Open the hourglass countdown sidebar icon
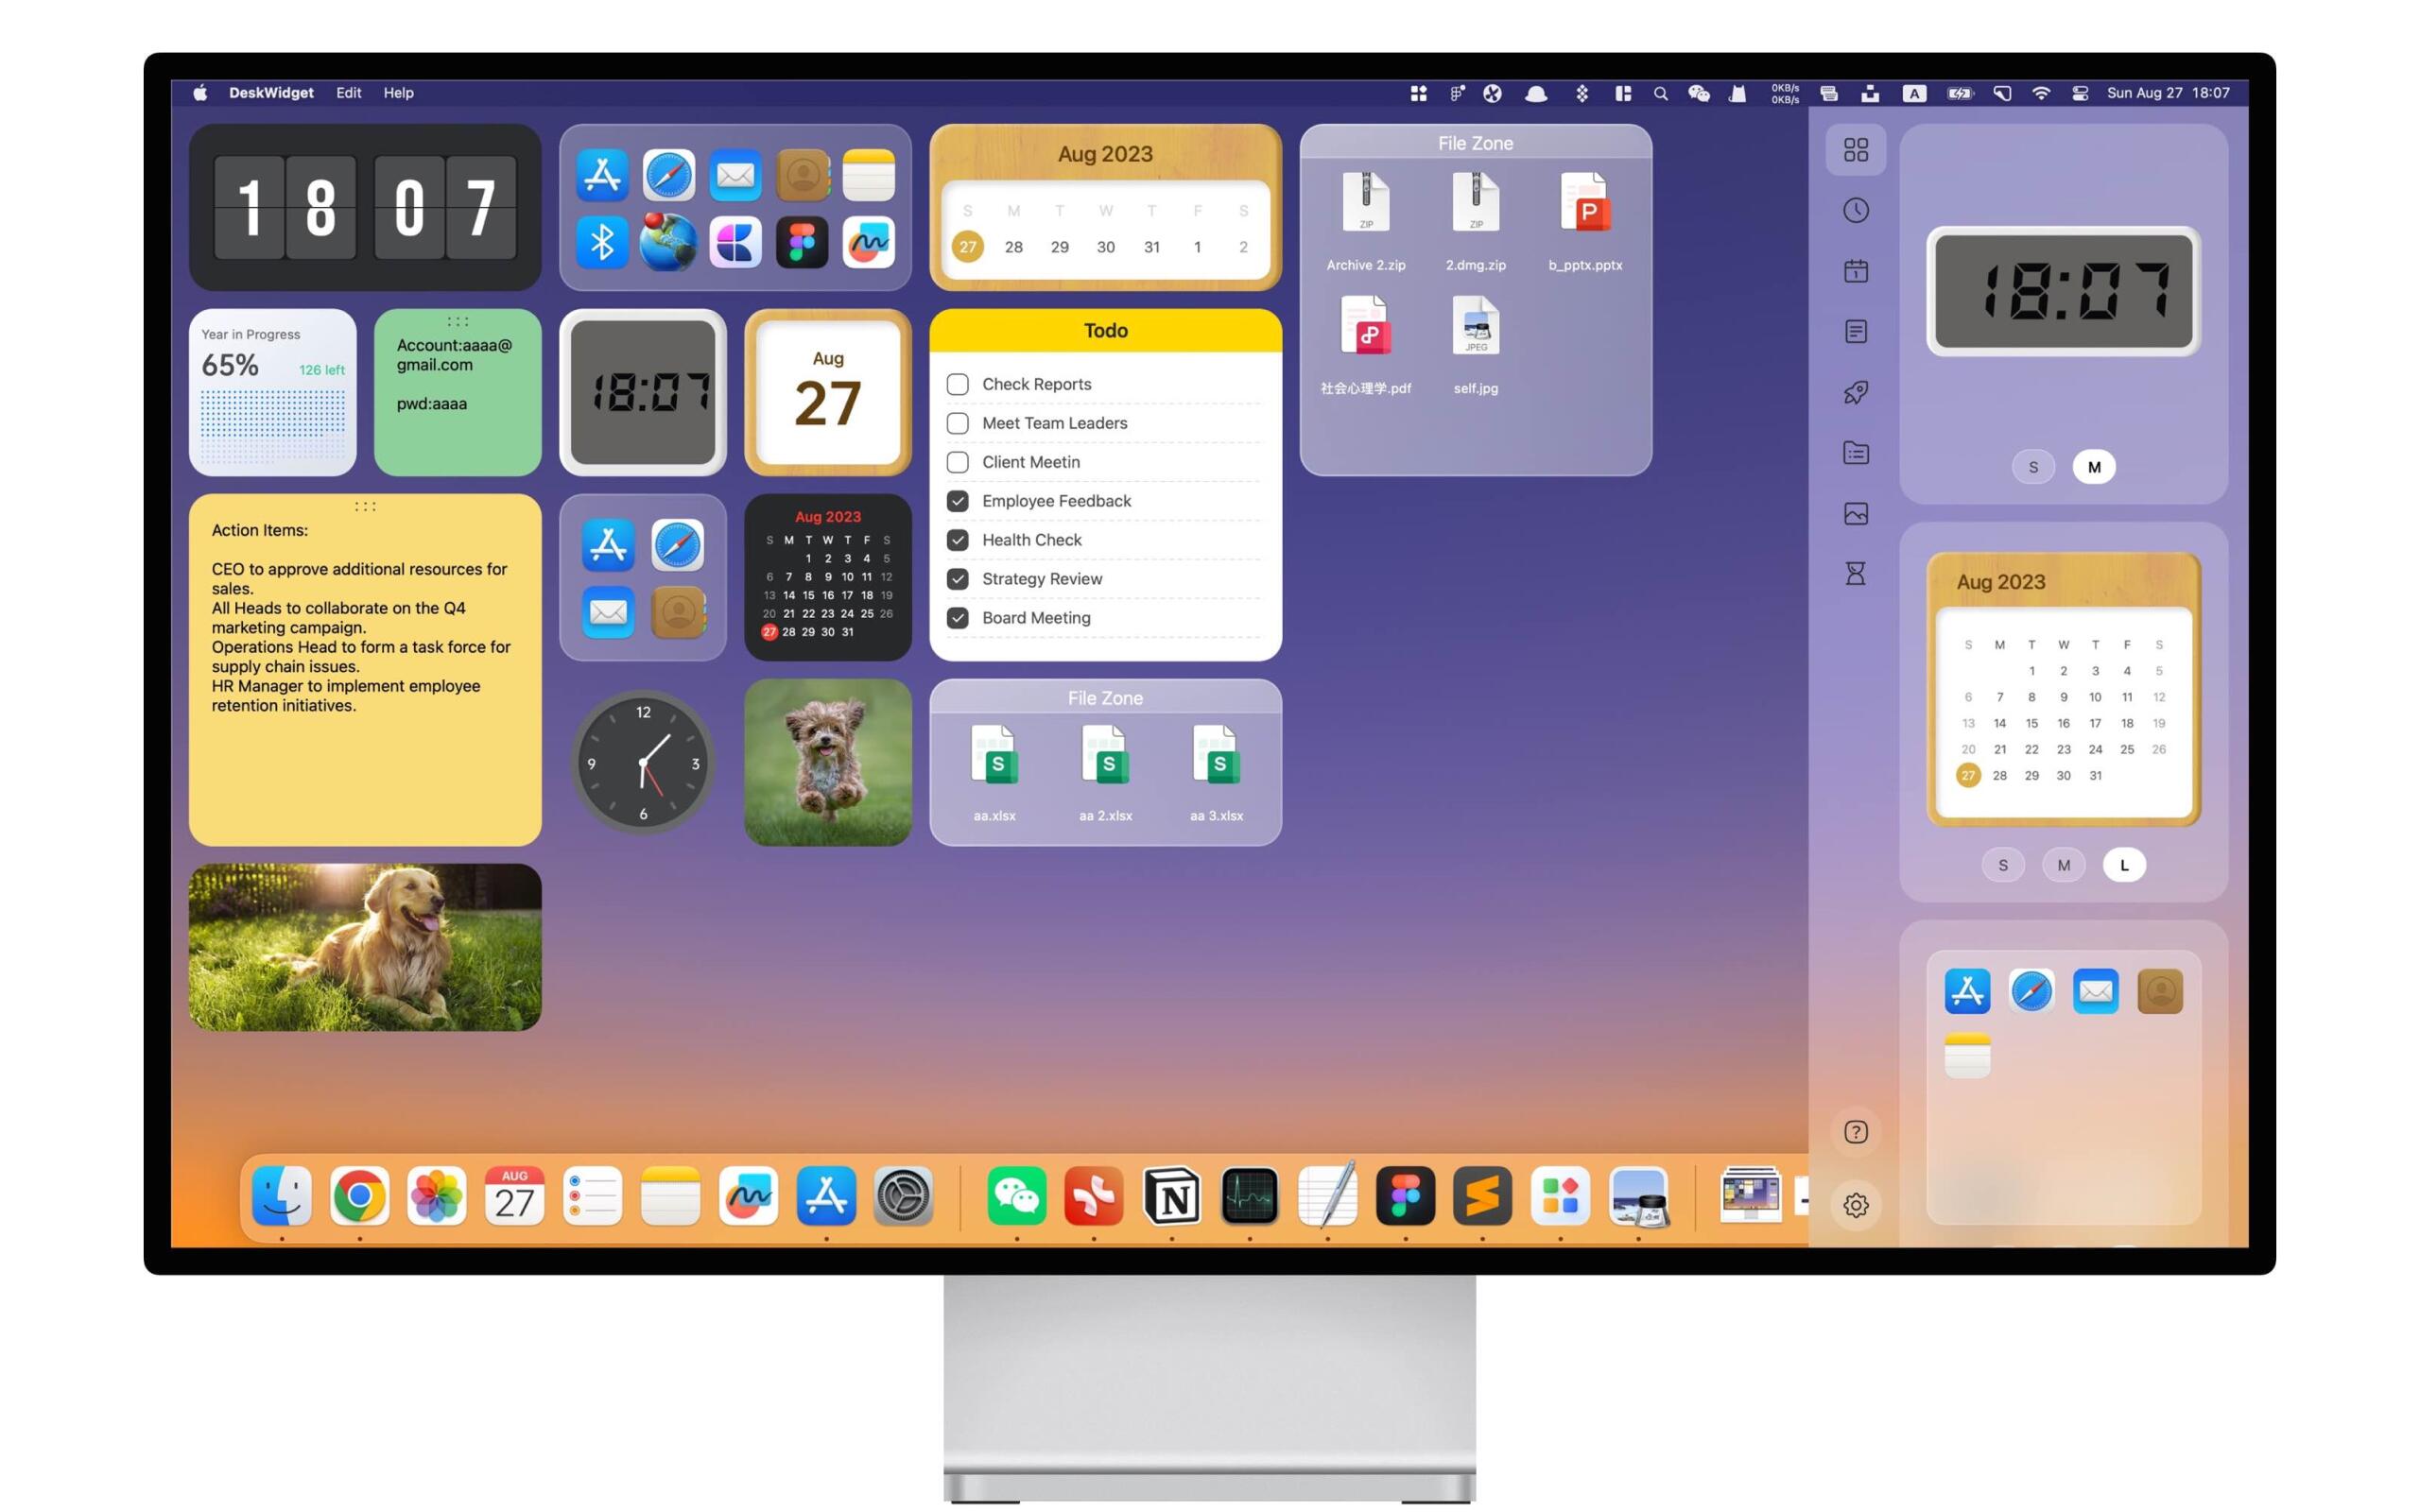The height and width of the screenshot is (1512, 2420). point(1855,573)
